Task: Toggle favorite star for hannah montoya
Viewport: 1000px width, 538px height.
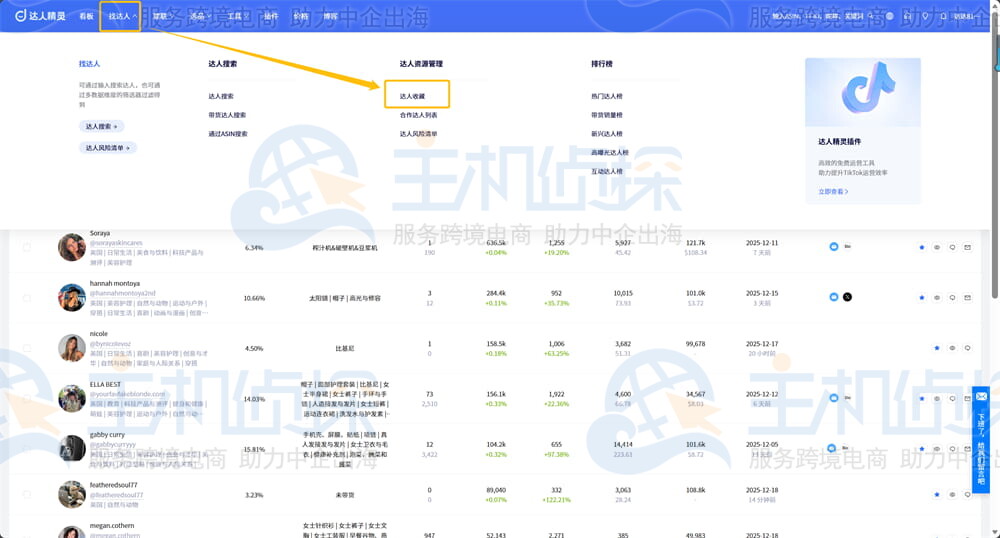Action: pos(922,298)
